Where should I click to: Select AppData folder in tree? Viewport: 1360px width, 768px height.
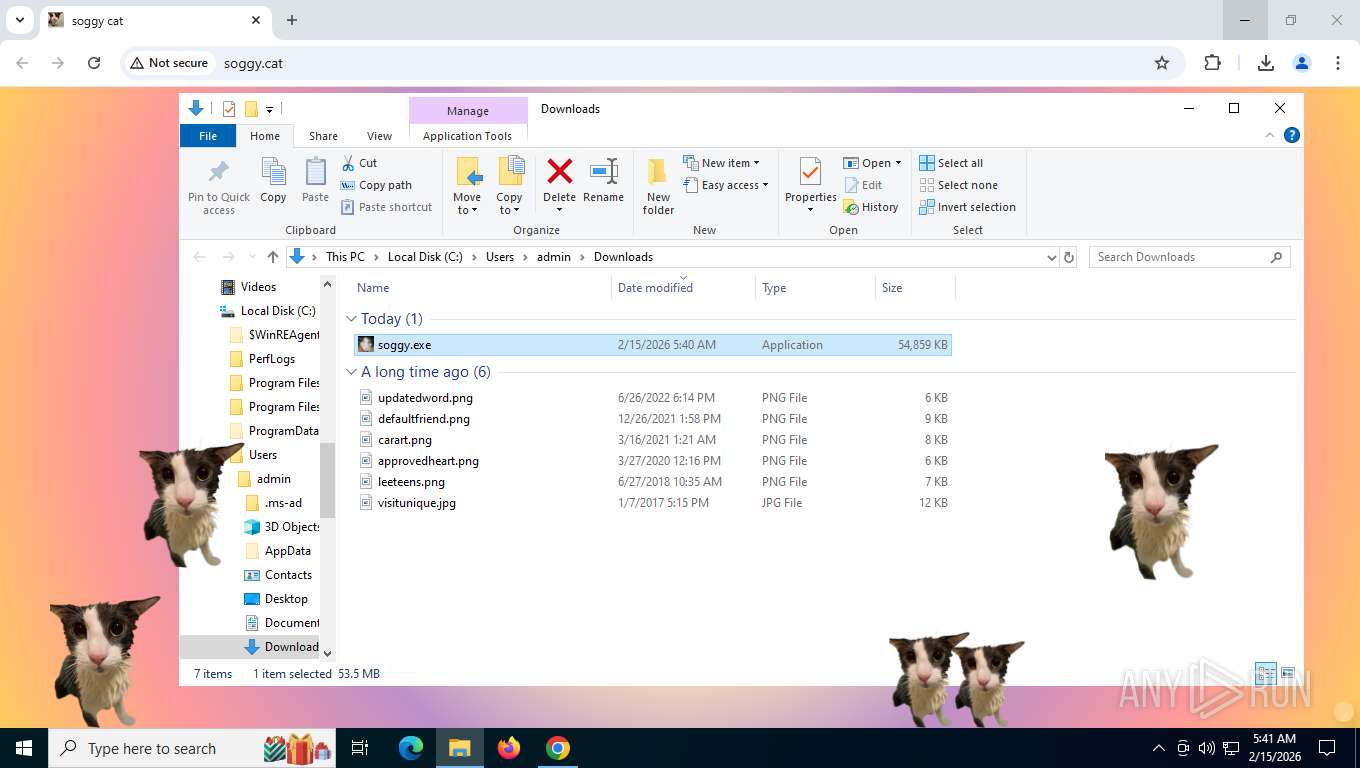(287, 551)
